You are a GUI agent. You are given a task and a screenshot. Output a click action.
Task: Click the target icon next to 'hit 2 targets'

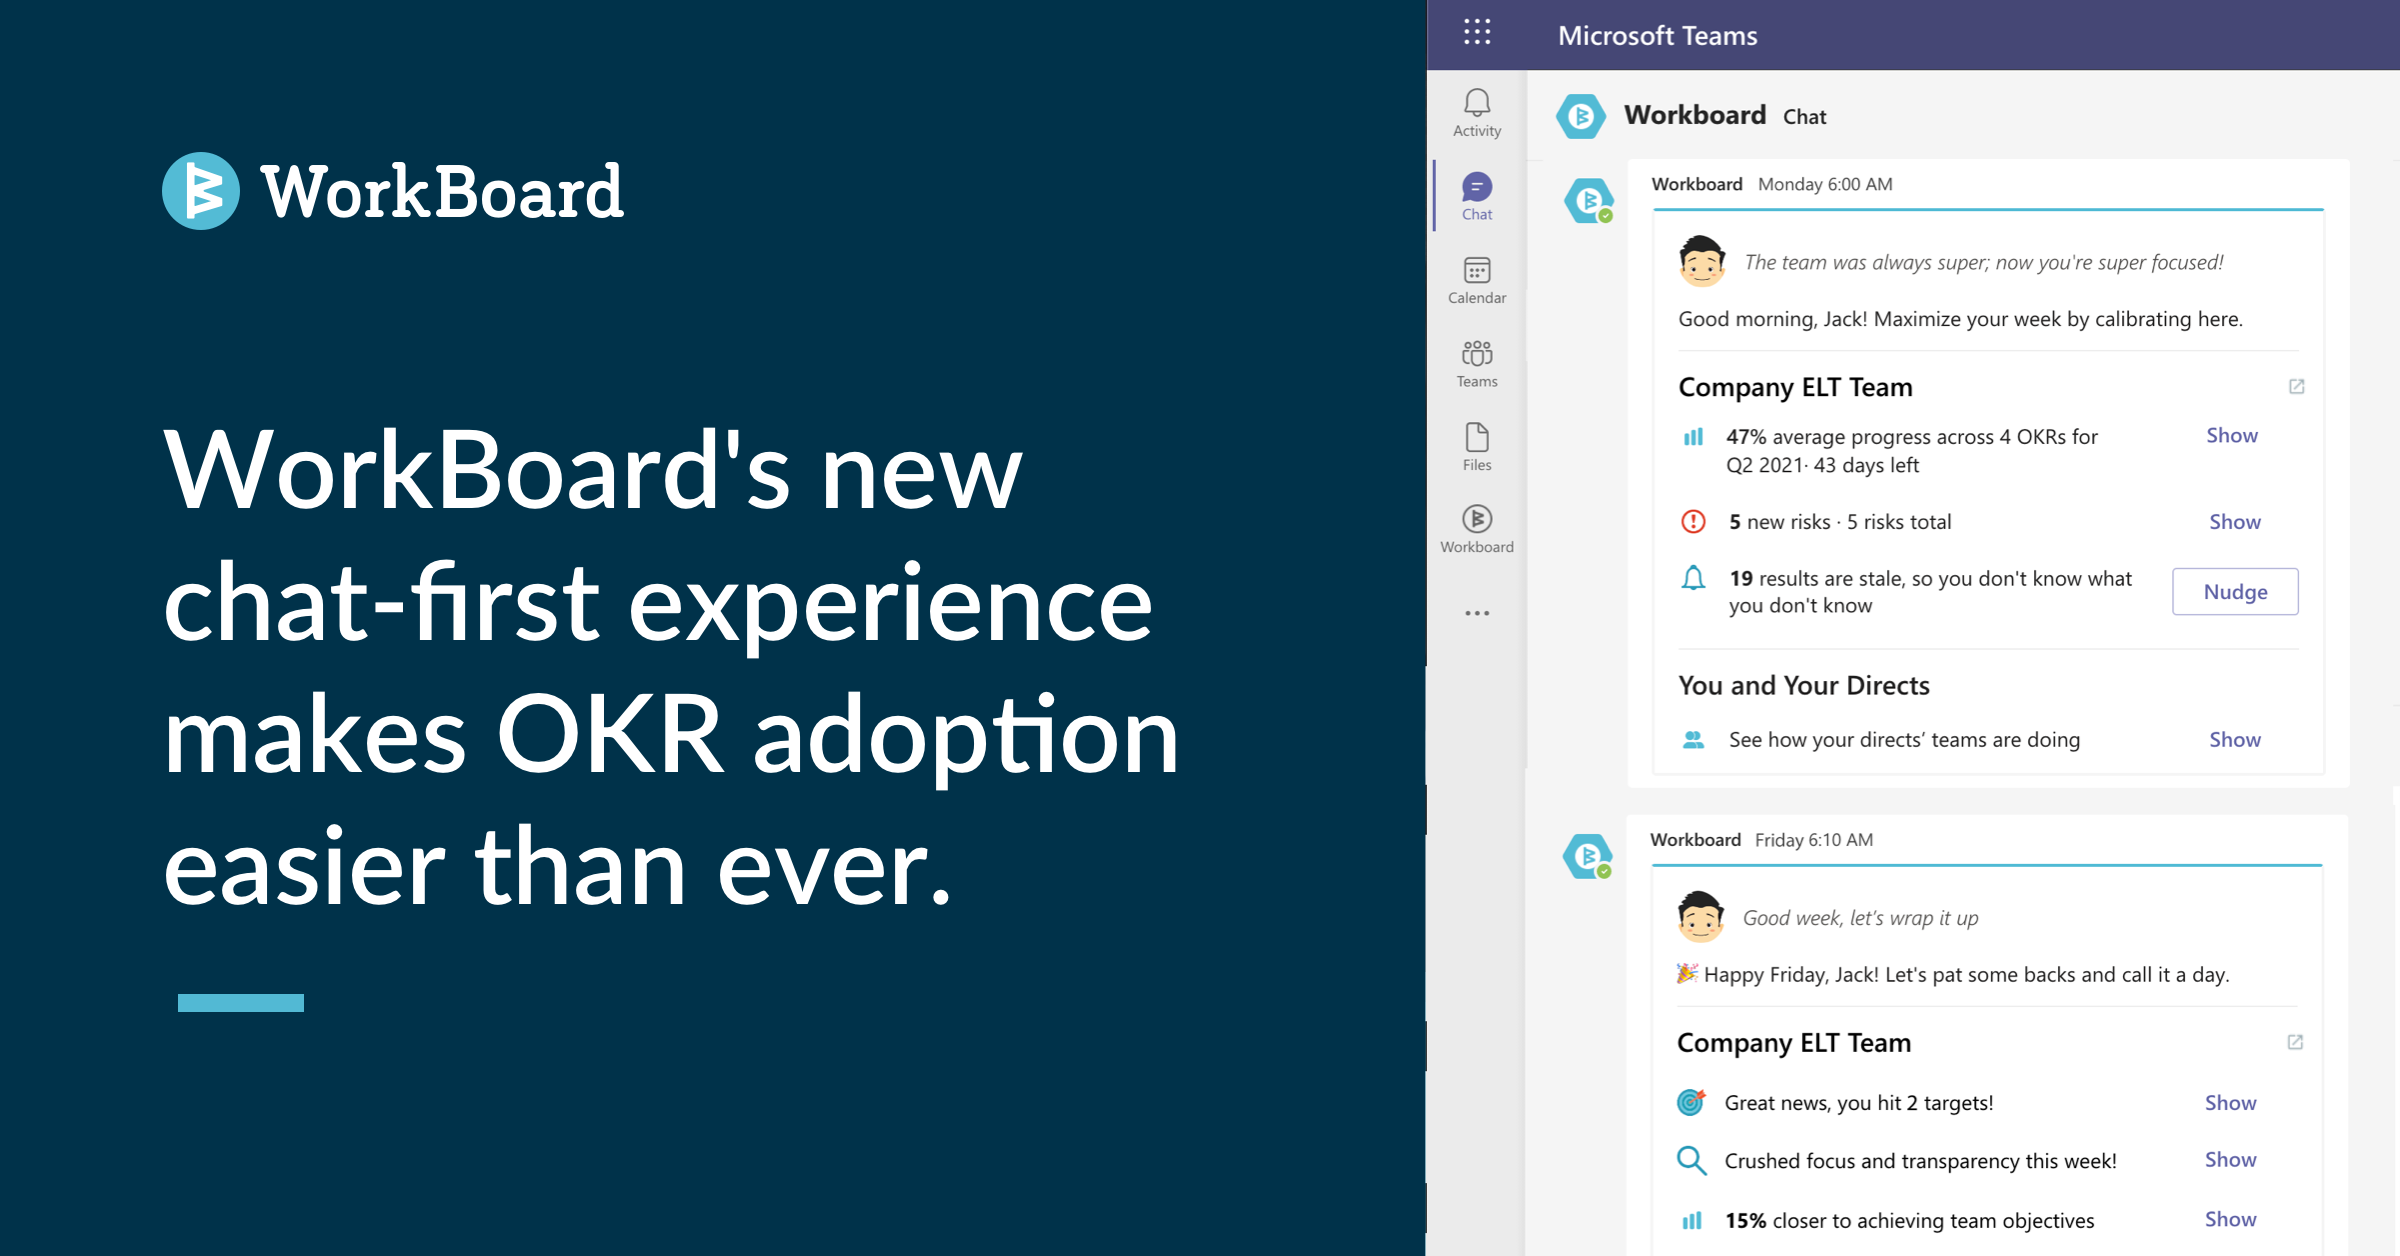click(x=1691, y=1102)
